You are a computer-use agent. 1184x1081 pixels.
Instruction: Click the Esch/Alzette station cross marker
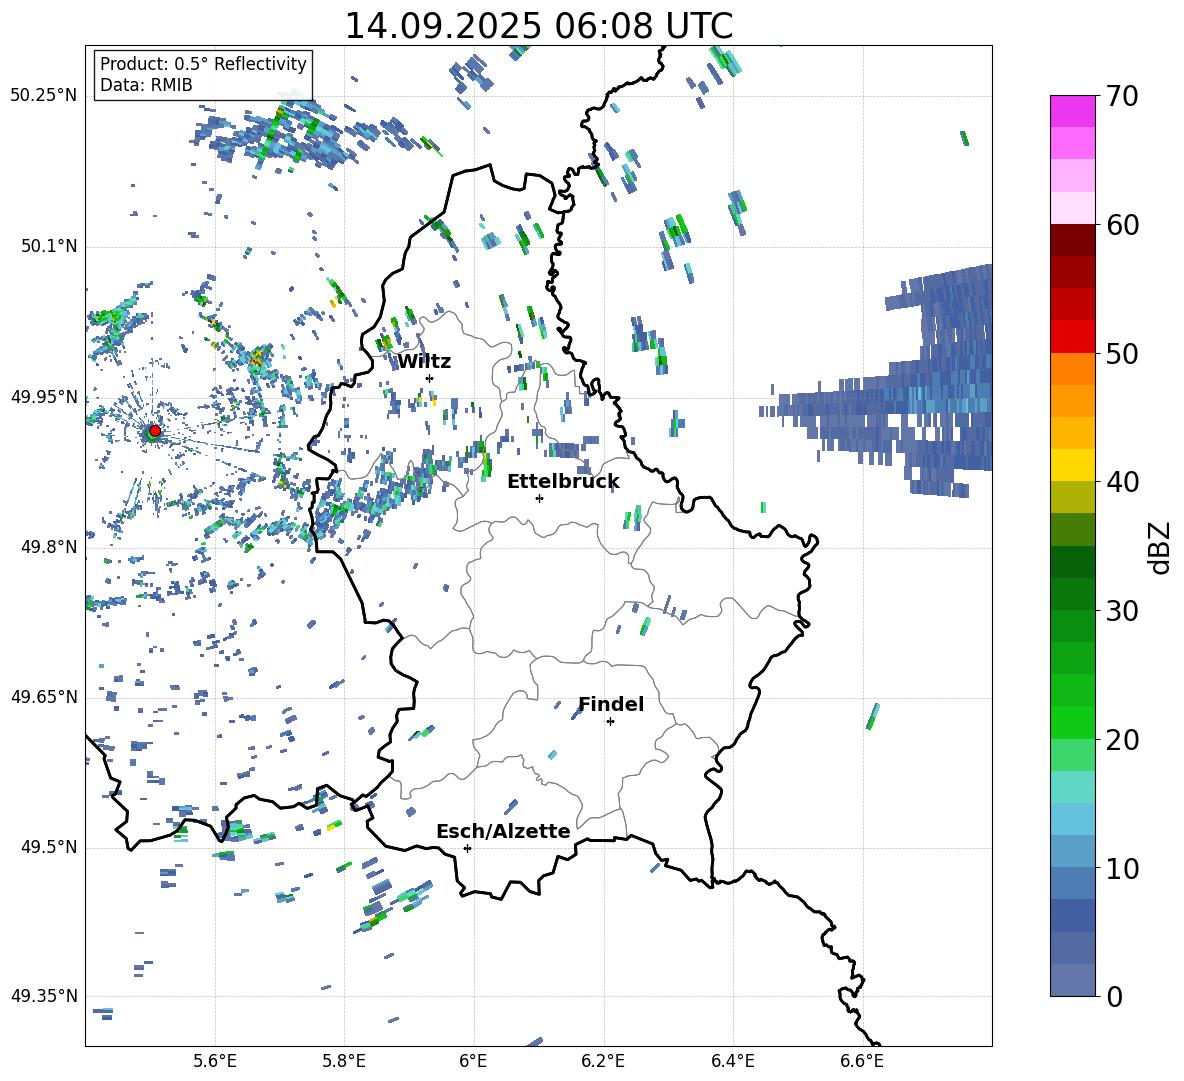pyautogui.click(x=467, y=848)
